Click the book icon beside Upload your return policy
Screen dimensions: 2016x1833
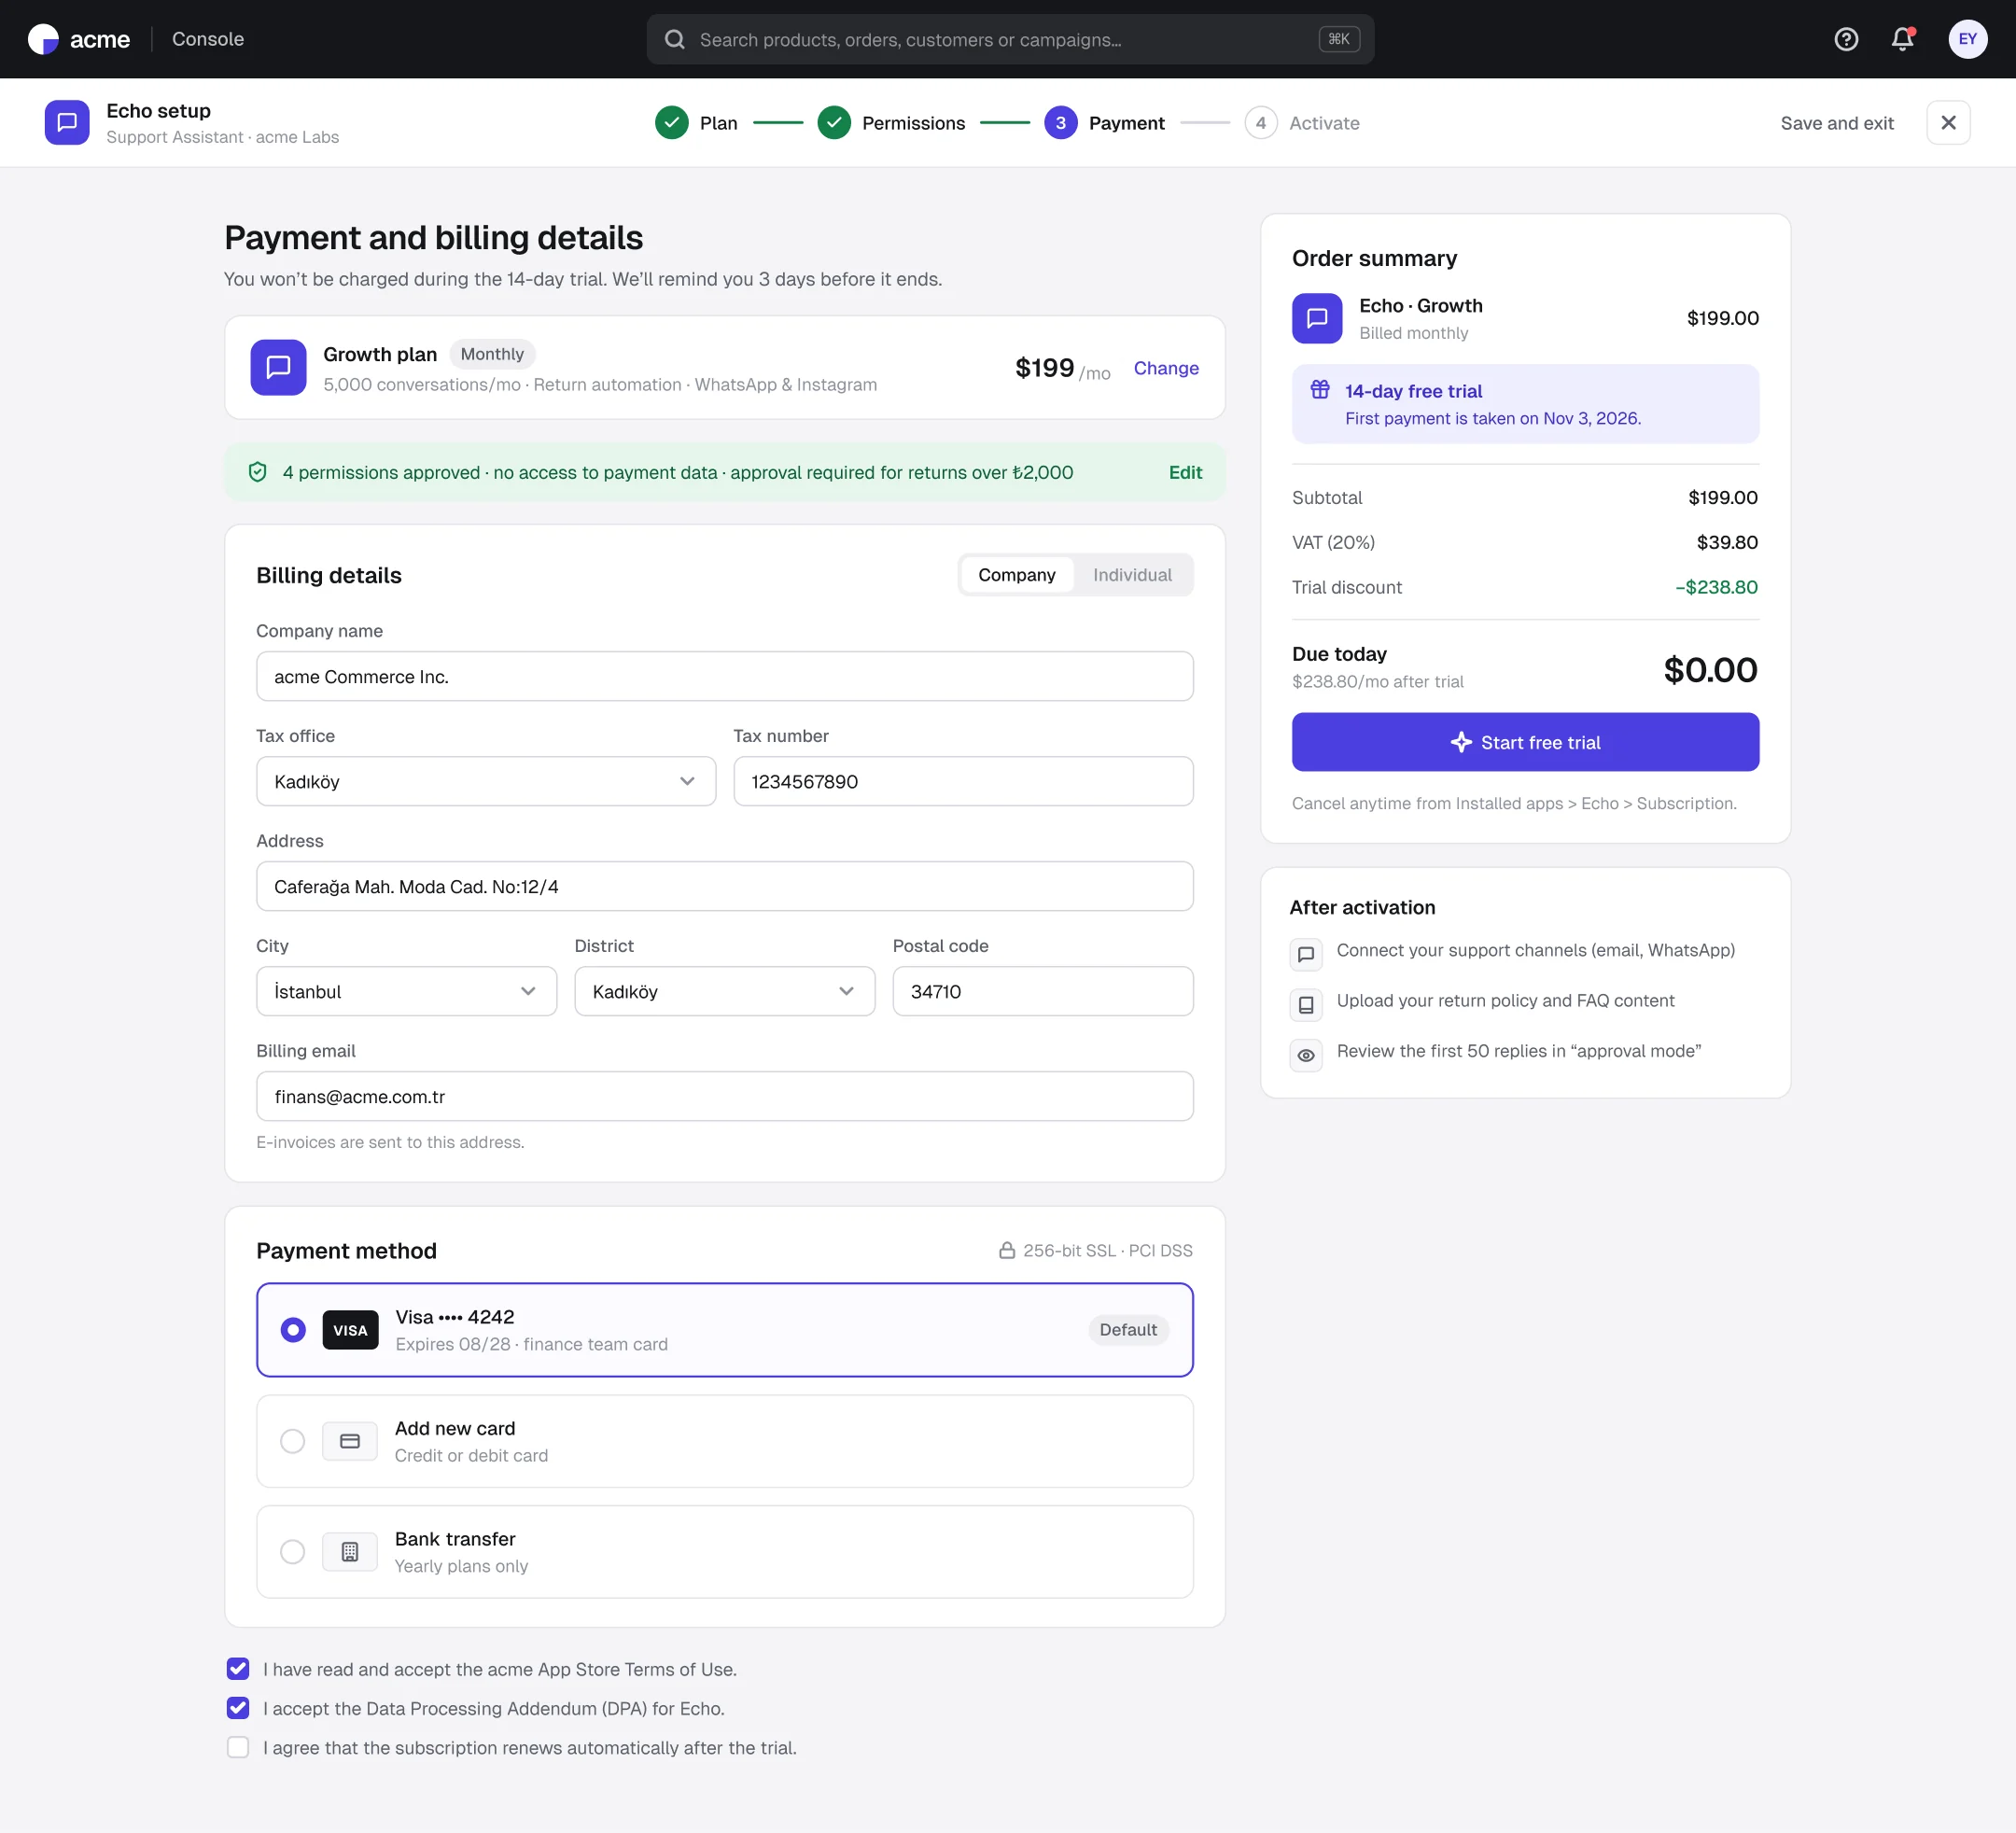coord(1306,1004)
